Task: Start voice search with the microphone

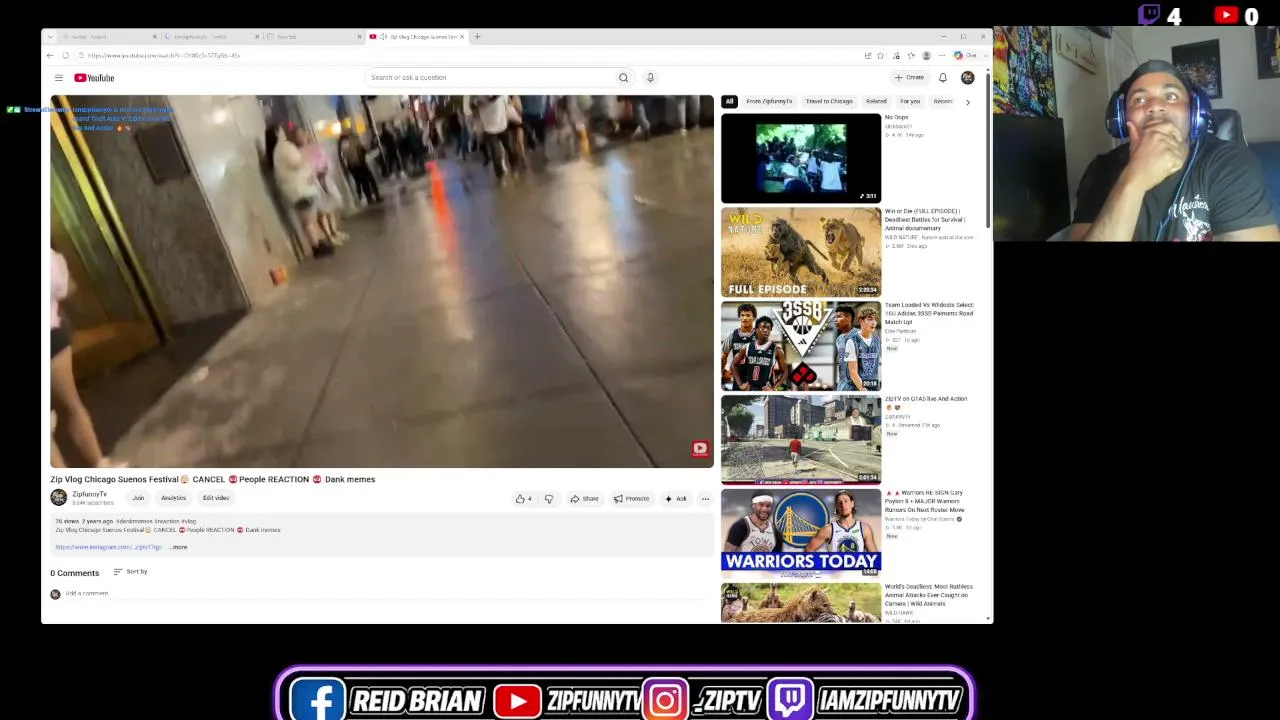Action: coord(650,78)
